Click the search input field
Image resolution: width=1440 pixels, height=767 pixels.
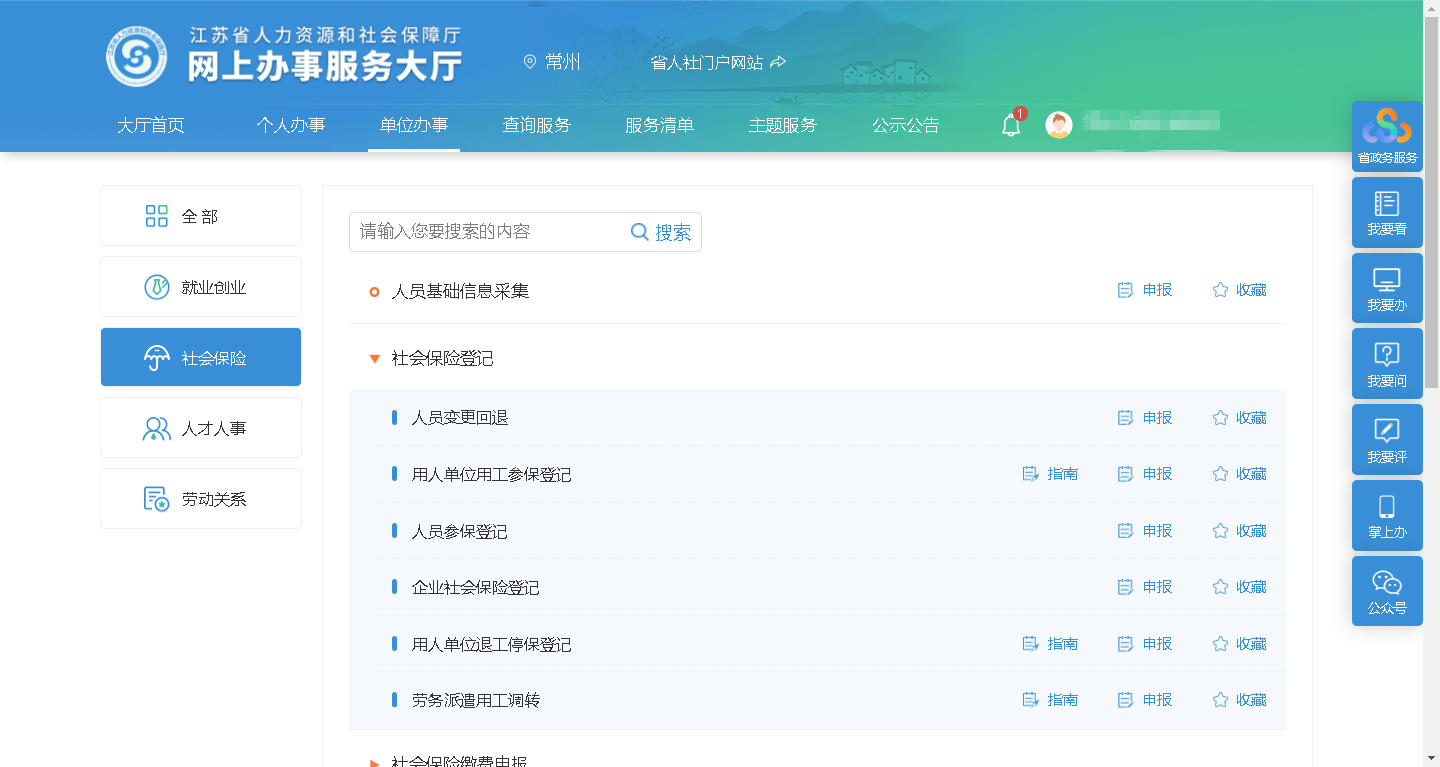(488, 232)
